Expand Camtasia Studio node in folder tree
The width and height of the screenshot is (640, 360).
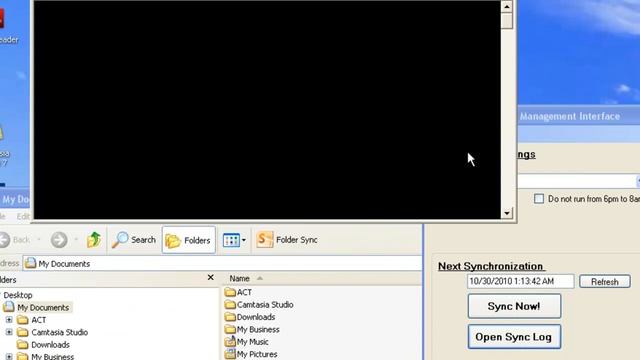pos(9,332)
